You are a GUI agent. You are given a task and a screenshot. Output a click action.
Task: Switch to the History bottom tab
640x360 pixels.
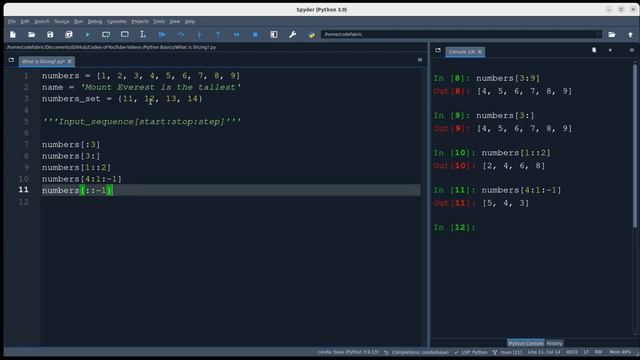(554, 343)
